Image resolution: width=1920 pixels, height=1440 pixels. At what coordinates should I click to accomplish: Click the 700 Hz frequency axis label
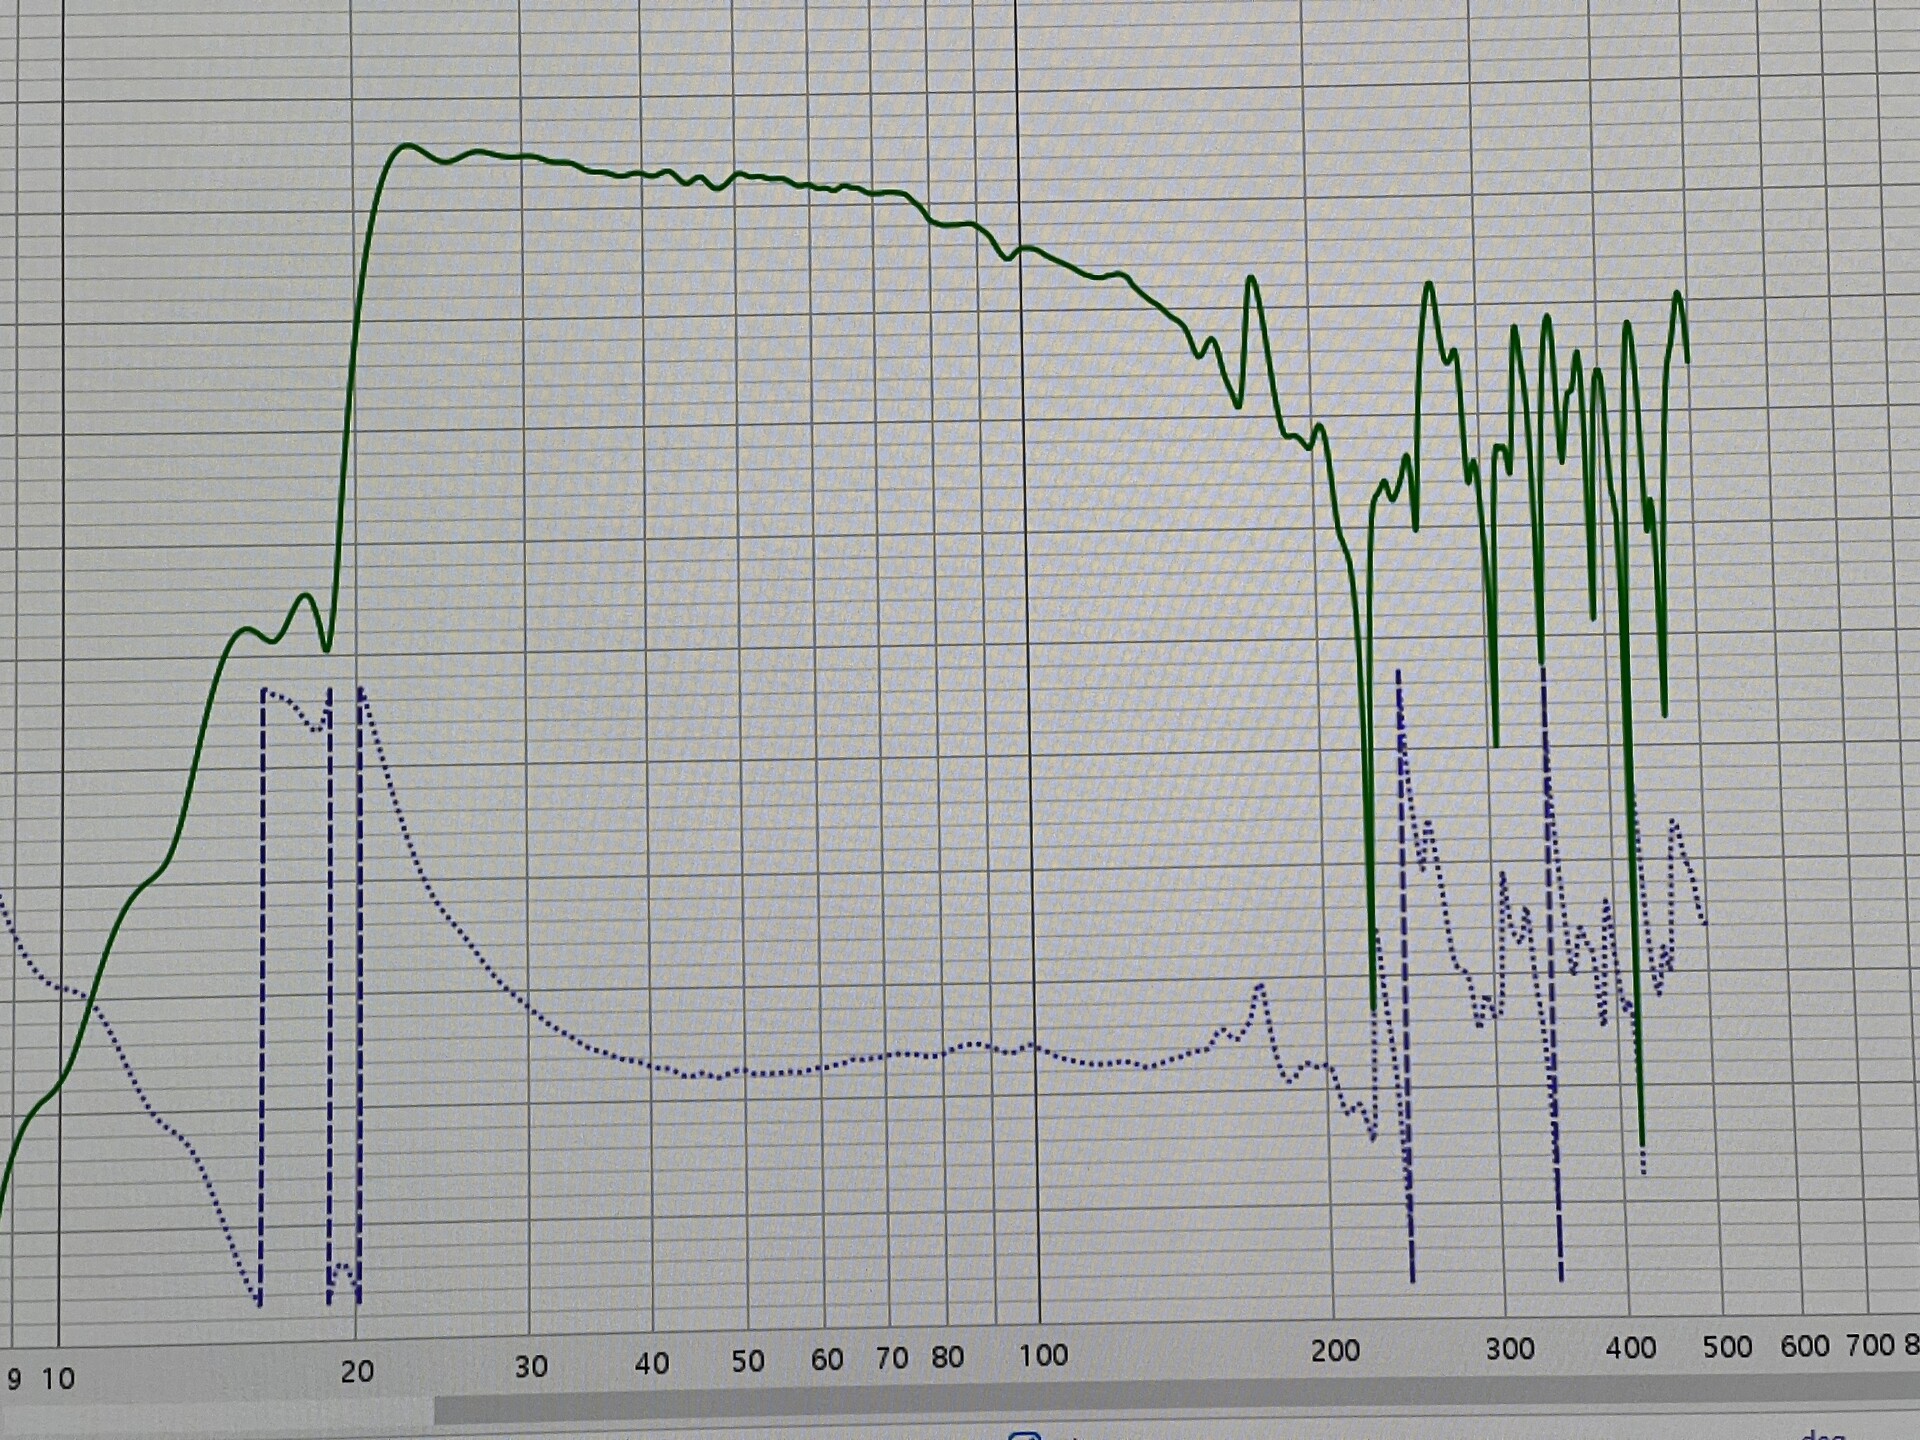(1870, 1345)
